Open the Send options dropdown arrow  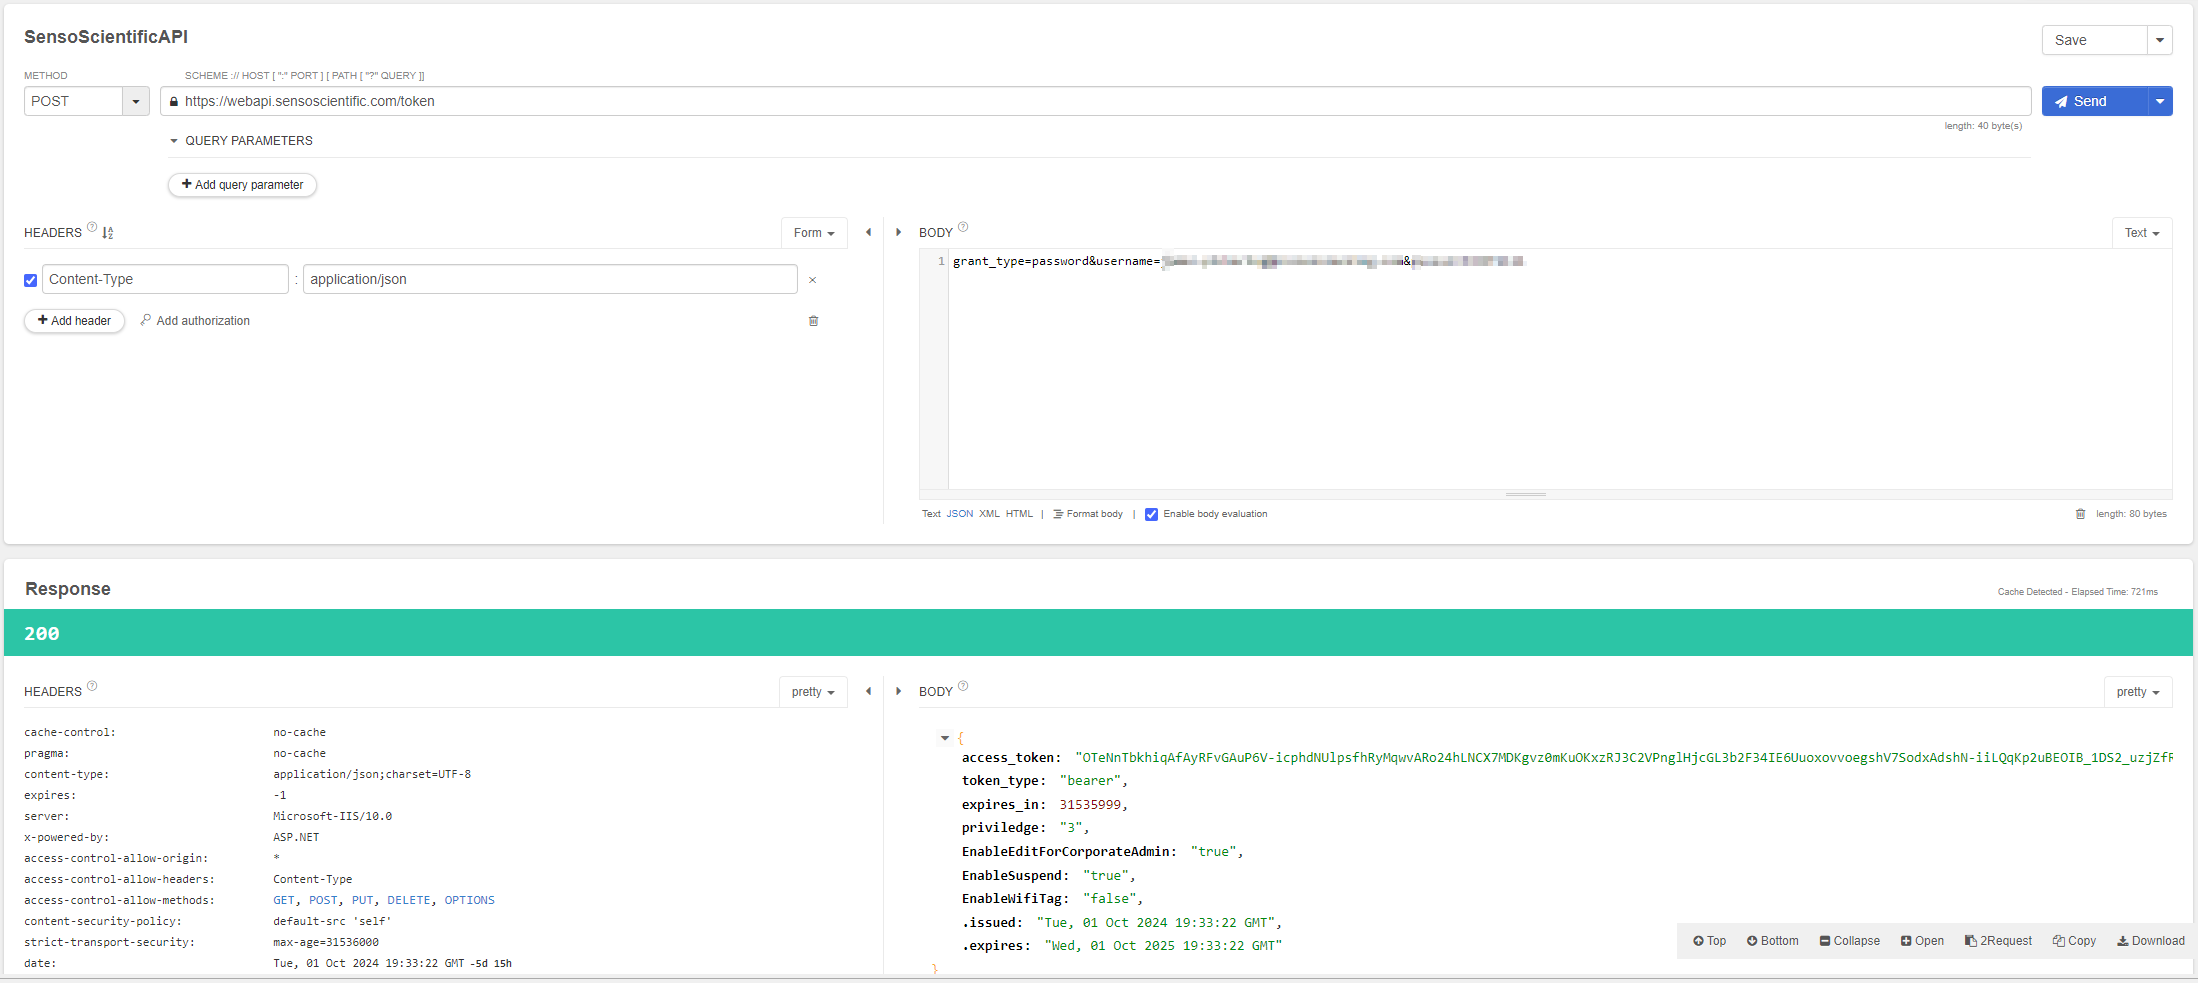2160,101
